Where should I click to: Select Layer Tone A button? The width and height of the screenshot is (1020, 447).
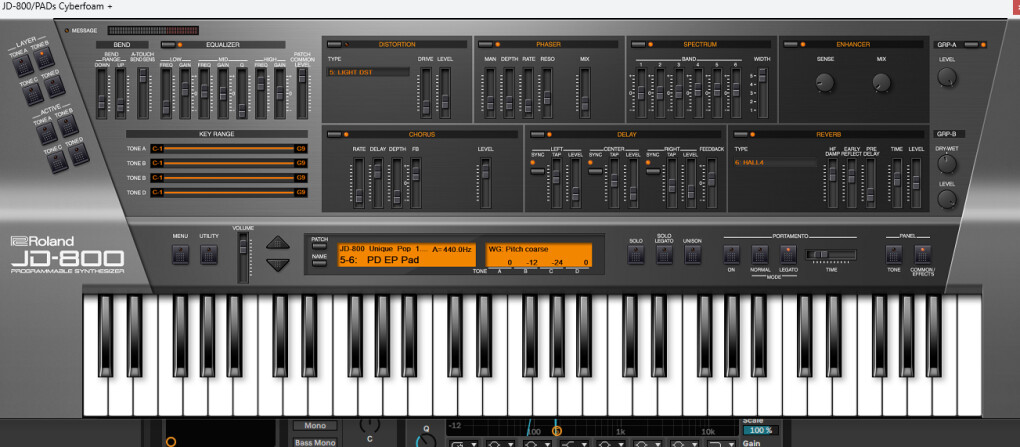21,66
